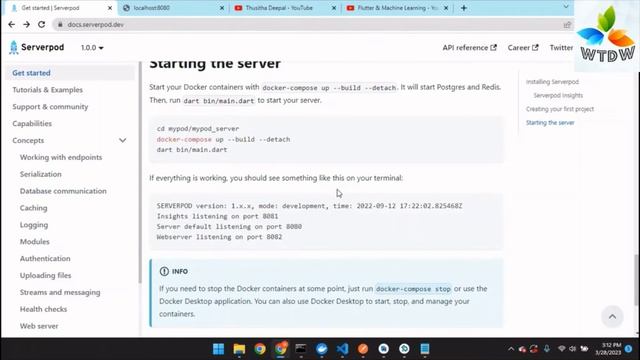Open the Modules docs page

(34, 242)
